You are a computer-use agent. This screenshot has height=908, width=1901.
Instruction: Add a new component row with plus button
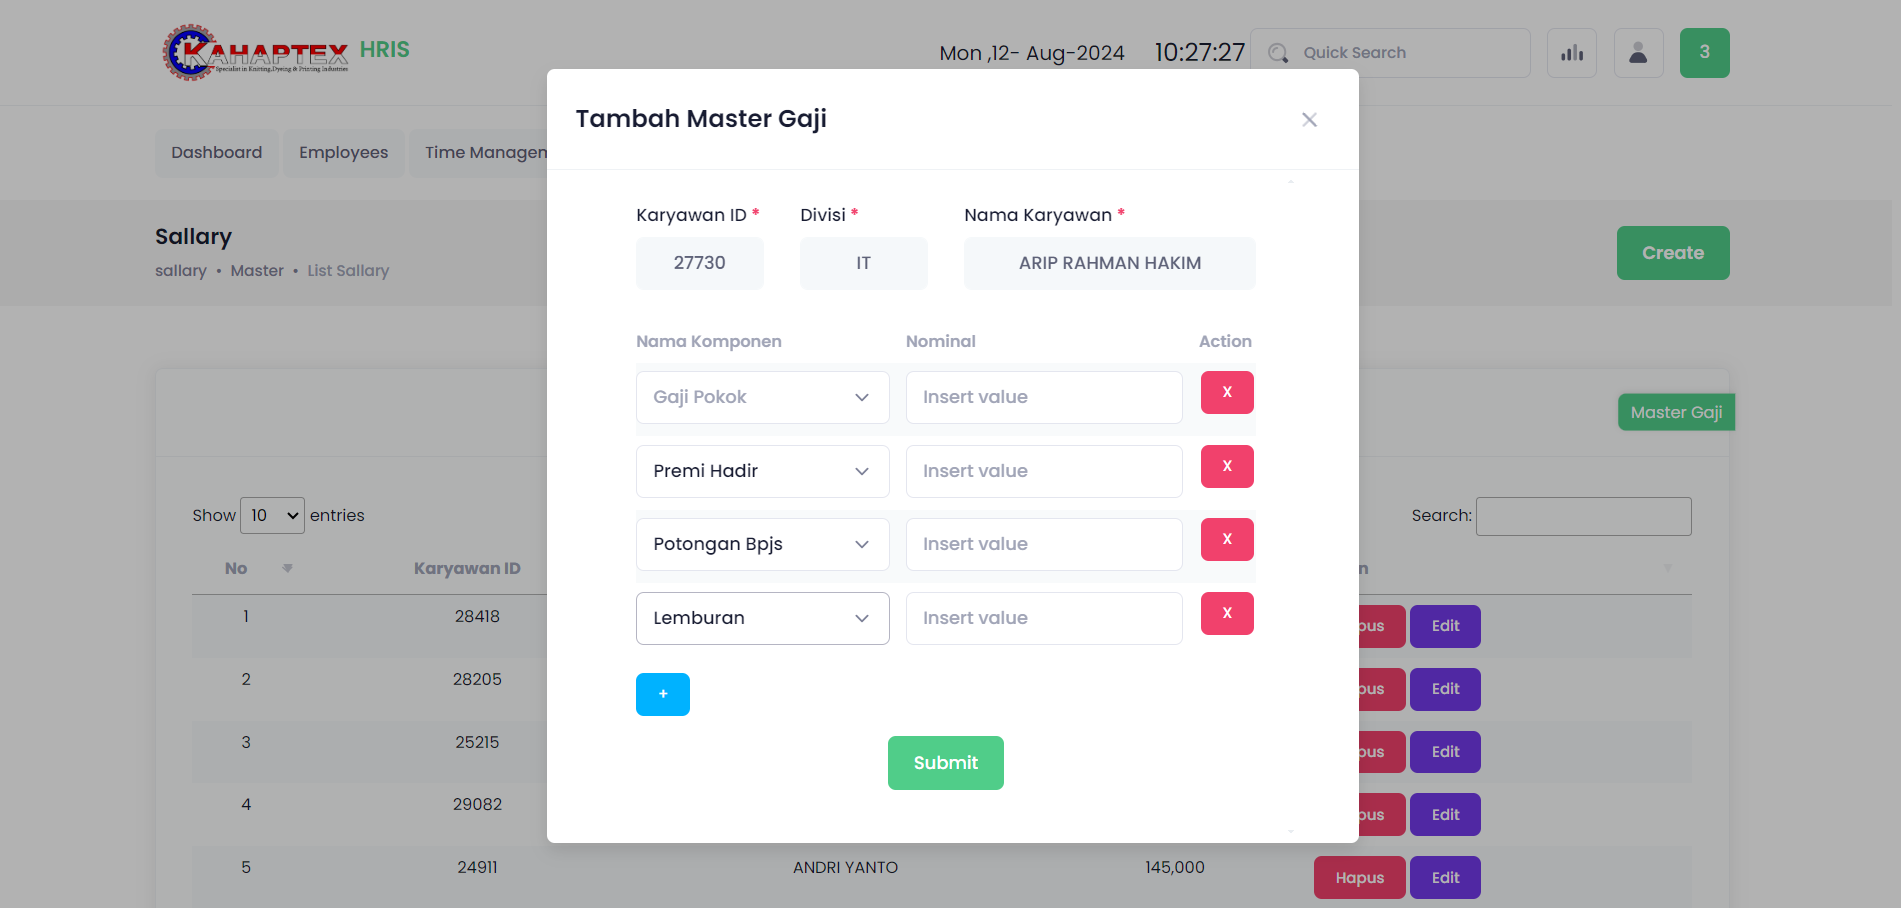pos(662,694)
